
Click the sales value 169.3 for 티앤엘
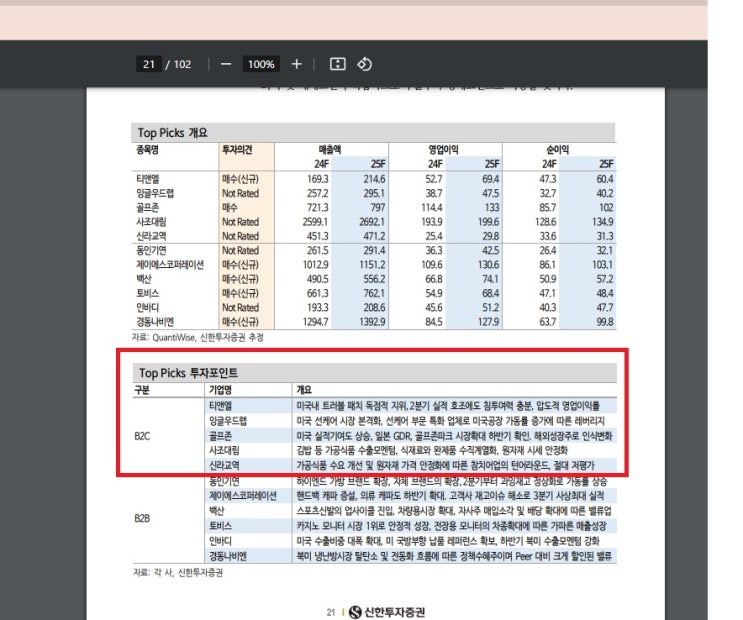[317, 179]
